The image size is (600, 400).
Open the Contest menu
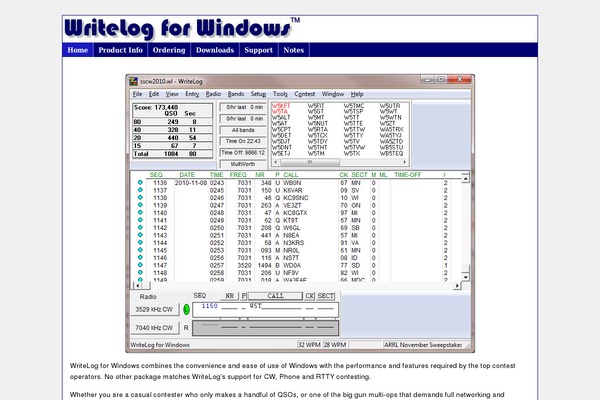click(x=305, y=94)
